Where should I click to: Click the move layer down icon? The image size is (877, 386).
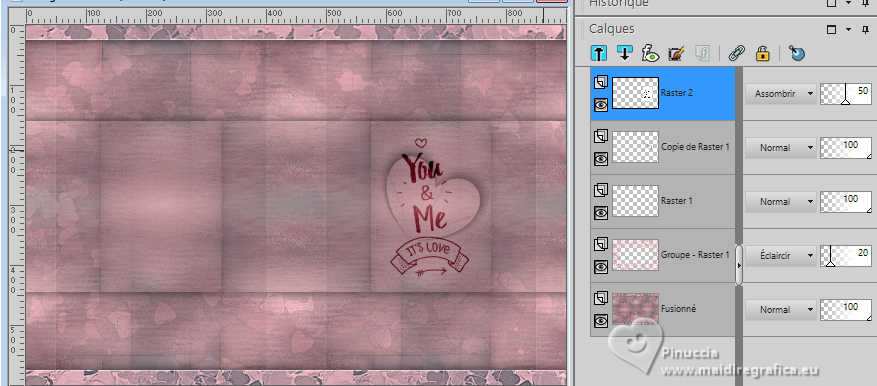[624, 53]
